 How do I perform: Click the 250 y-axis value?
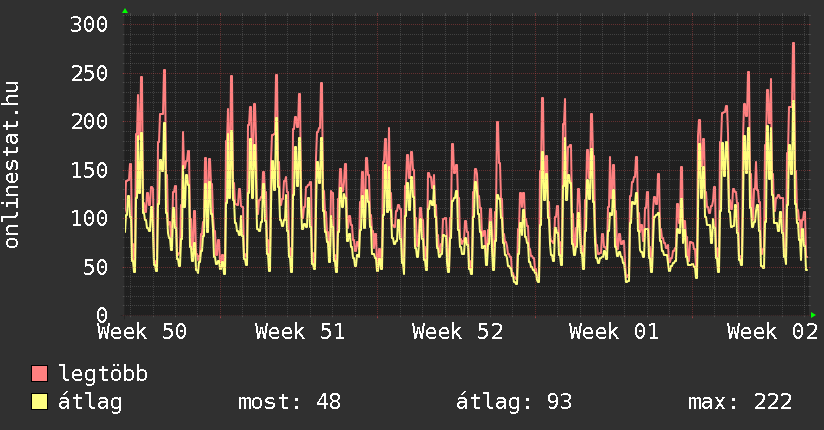[x=88, y=73]
